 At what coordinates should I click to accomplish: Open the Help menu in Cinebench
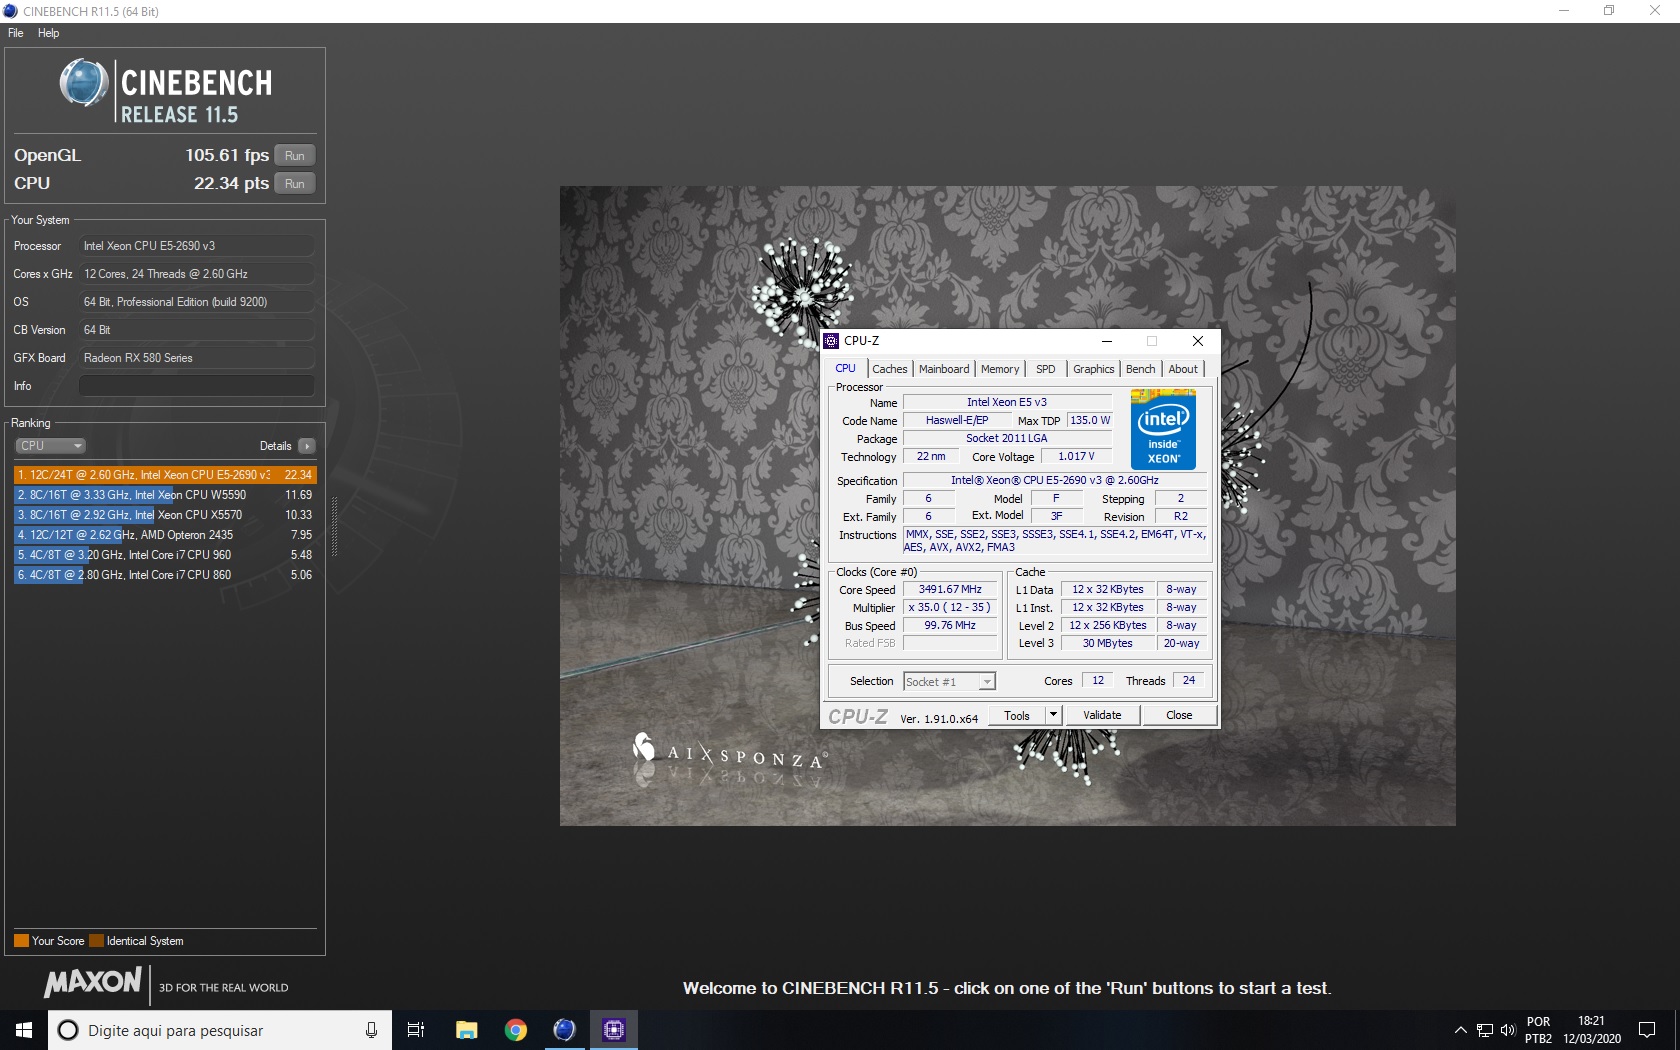48,33
